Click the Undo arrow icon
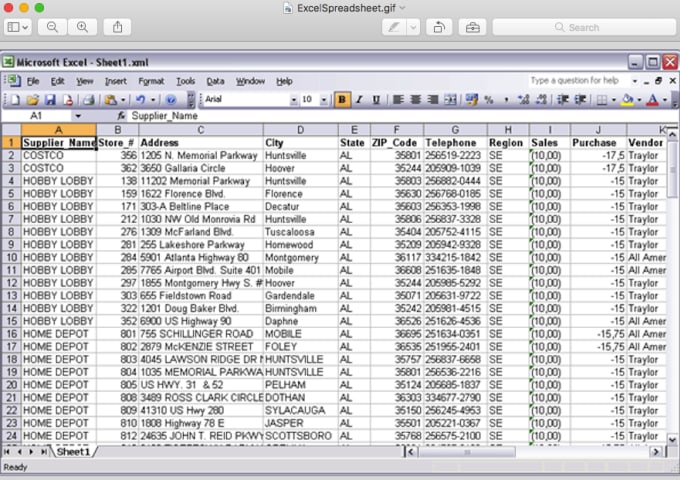 141,100
